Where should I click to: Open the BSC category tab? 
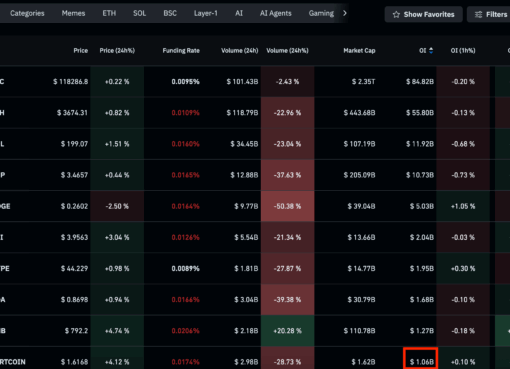[170, 13]
